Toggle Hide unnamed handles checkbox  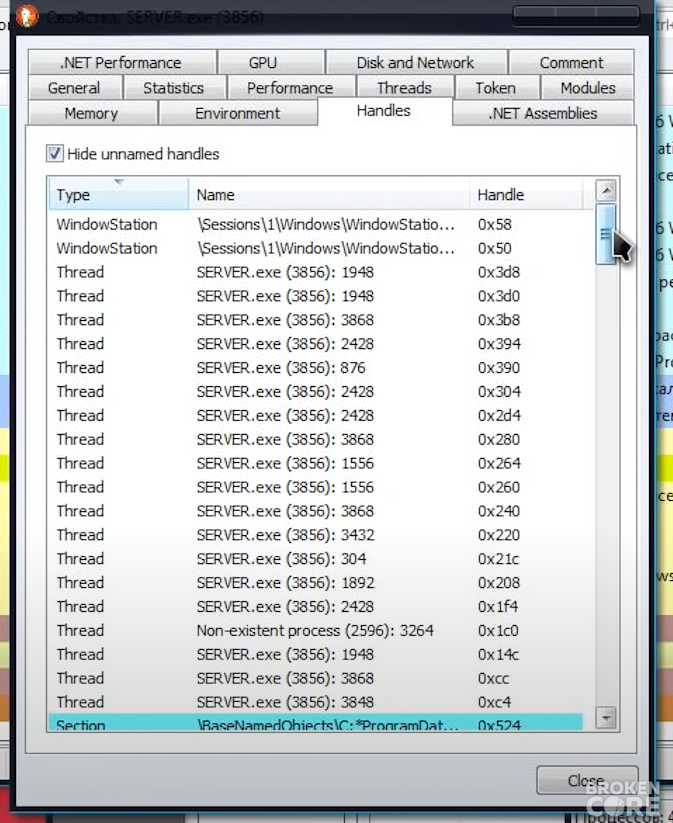55,154
